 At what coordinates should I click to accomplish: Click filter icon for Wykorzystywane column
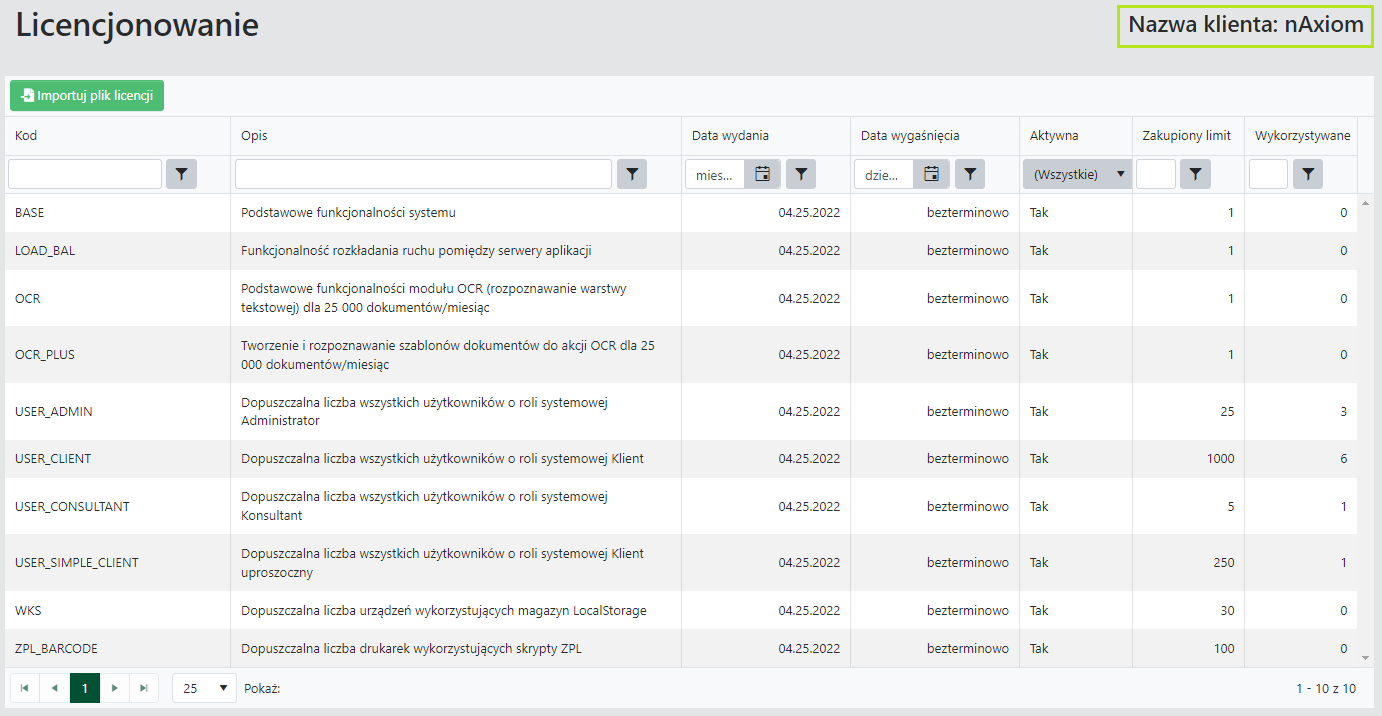(1308, 174)
